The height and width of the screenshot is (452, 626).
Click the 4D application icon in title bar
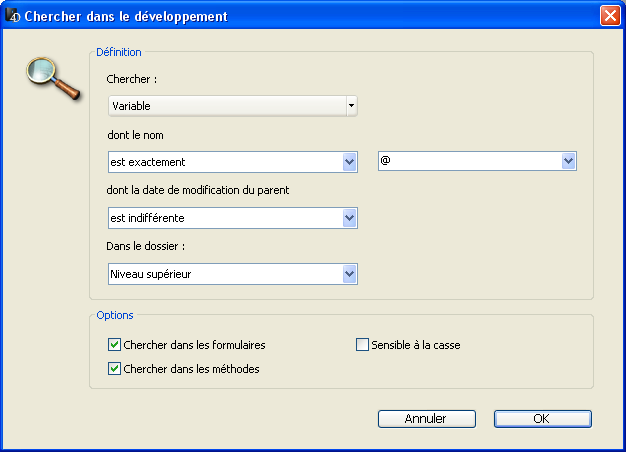coord(13,16)
